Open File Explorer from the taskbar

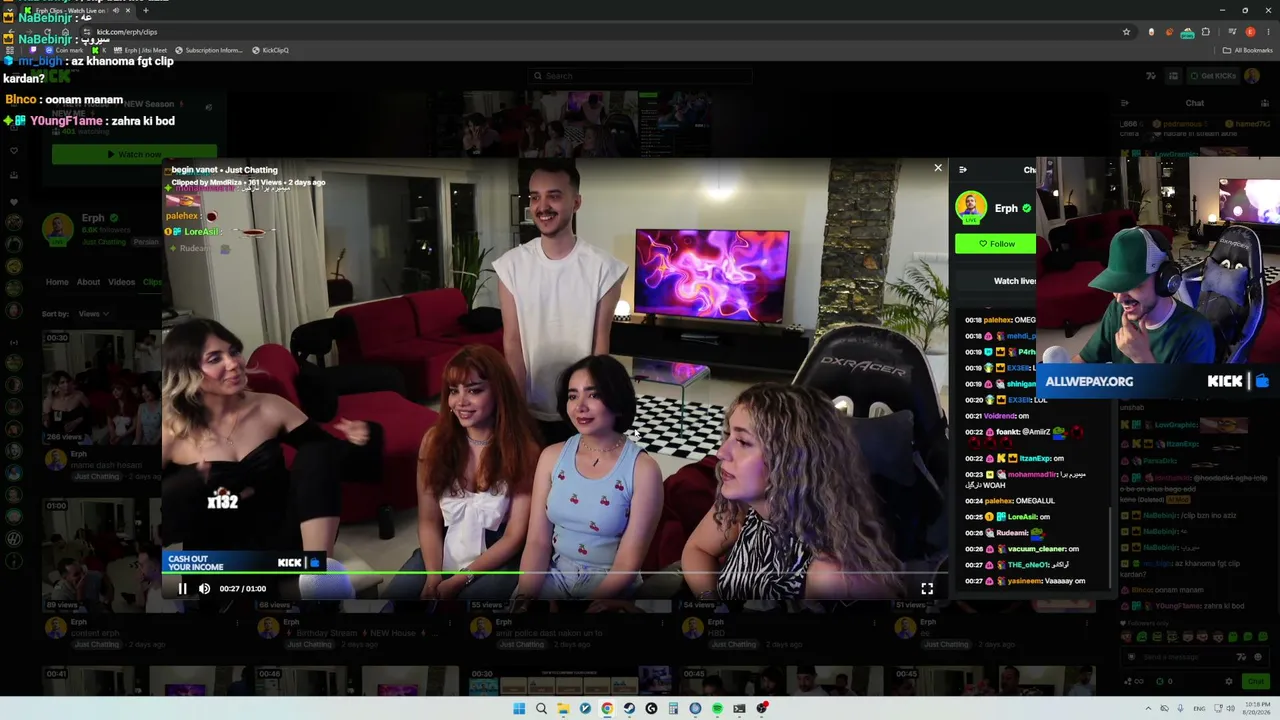pos(563,709)
